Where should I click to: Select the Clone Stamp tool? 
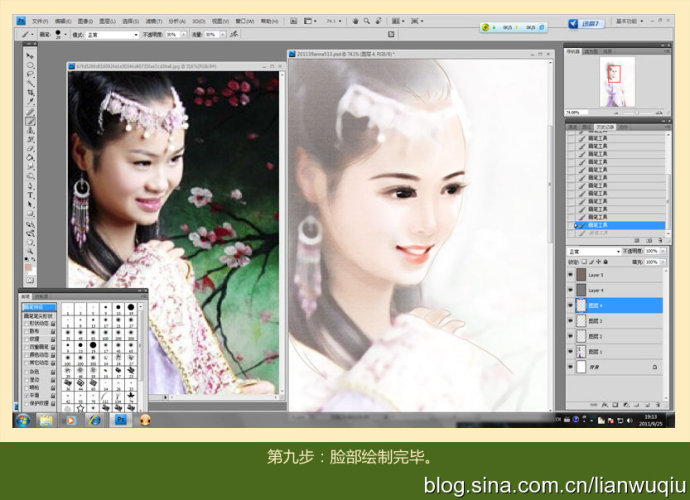pyautogui.click(x=30, y=130)
